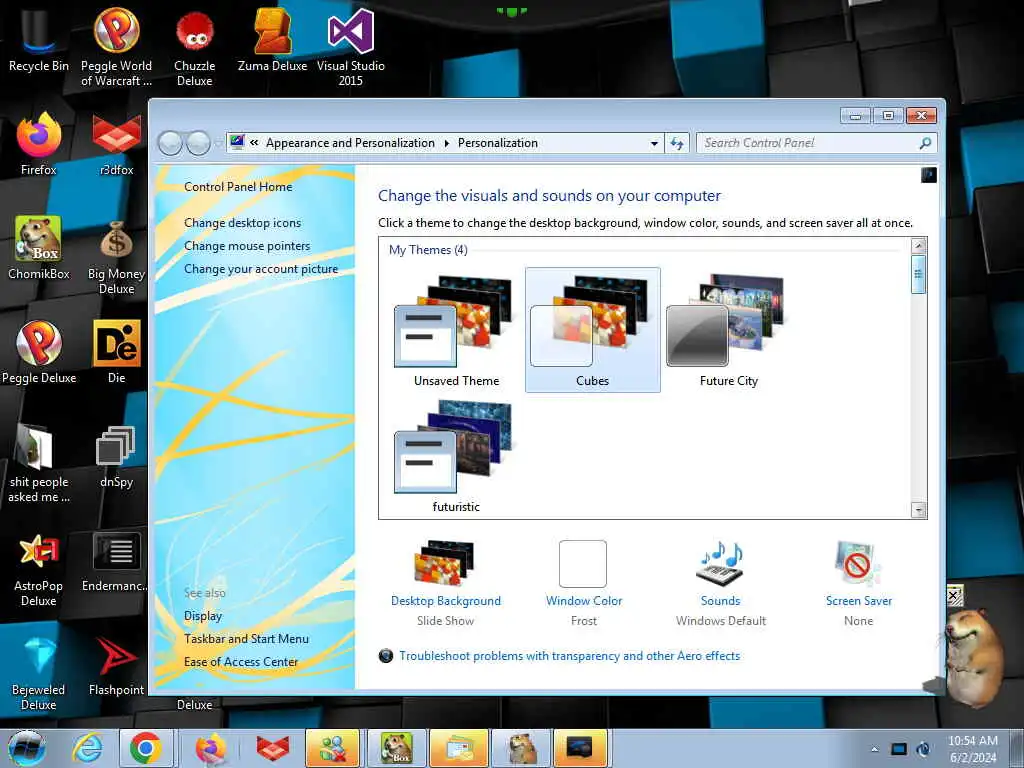
Task: Close the hamster desktop gadget
Action: coord(953,595)
